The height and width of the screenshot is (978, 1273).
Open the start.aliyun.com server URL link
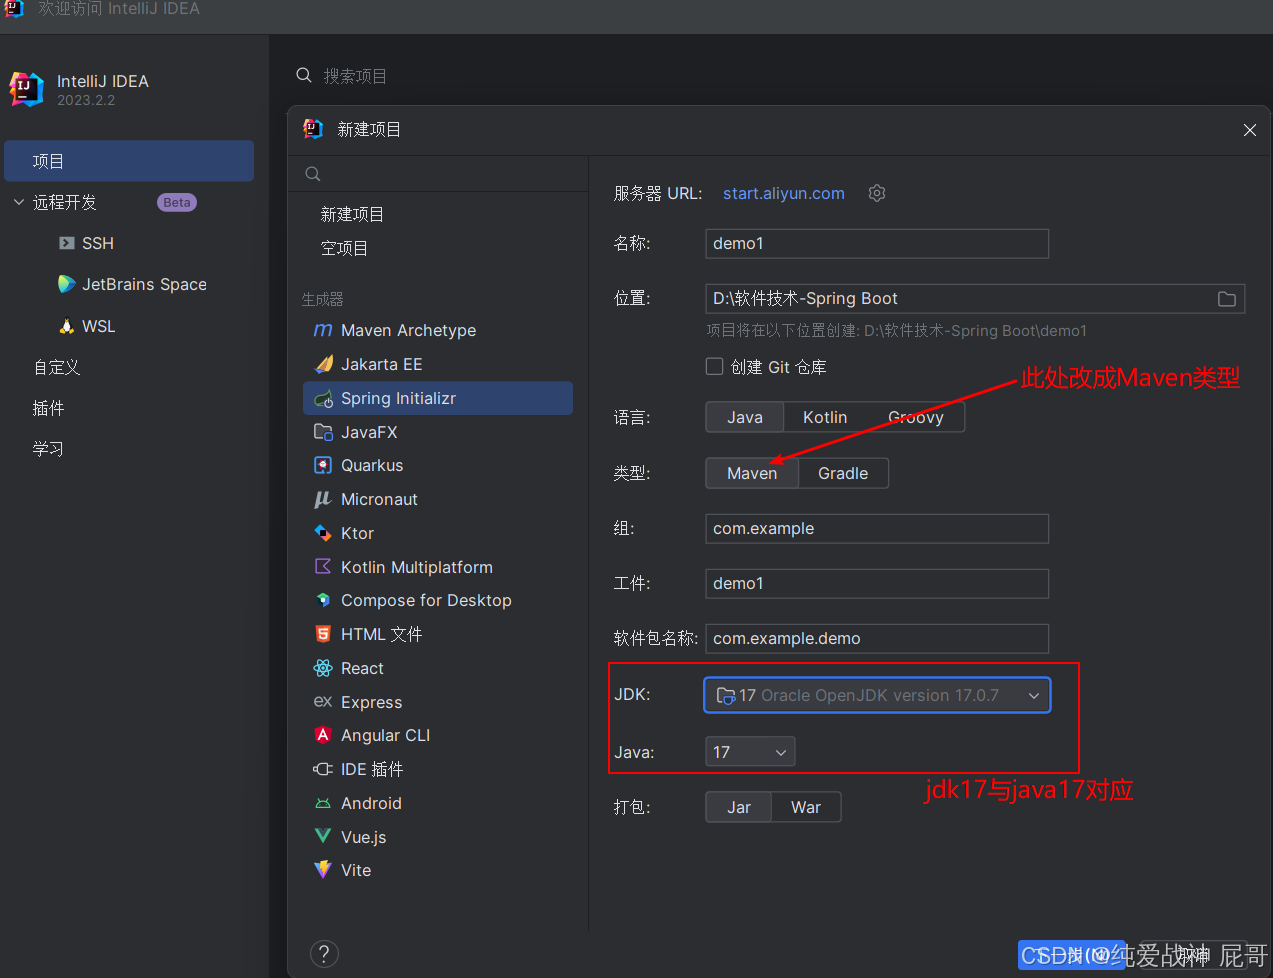tap(784, 193)
